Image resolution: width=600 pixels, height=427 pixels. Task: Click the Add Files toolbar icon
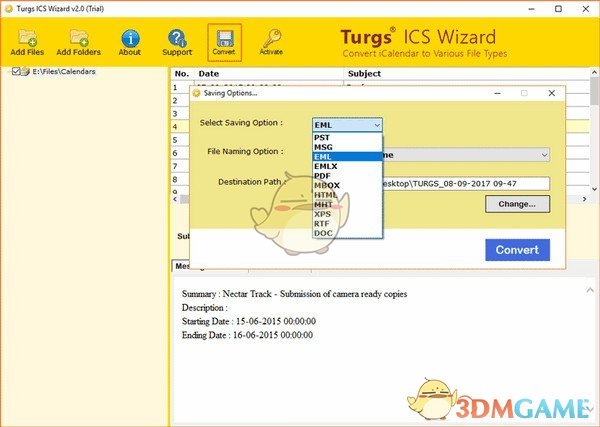click(27, 42)
